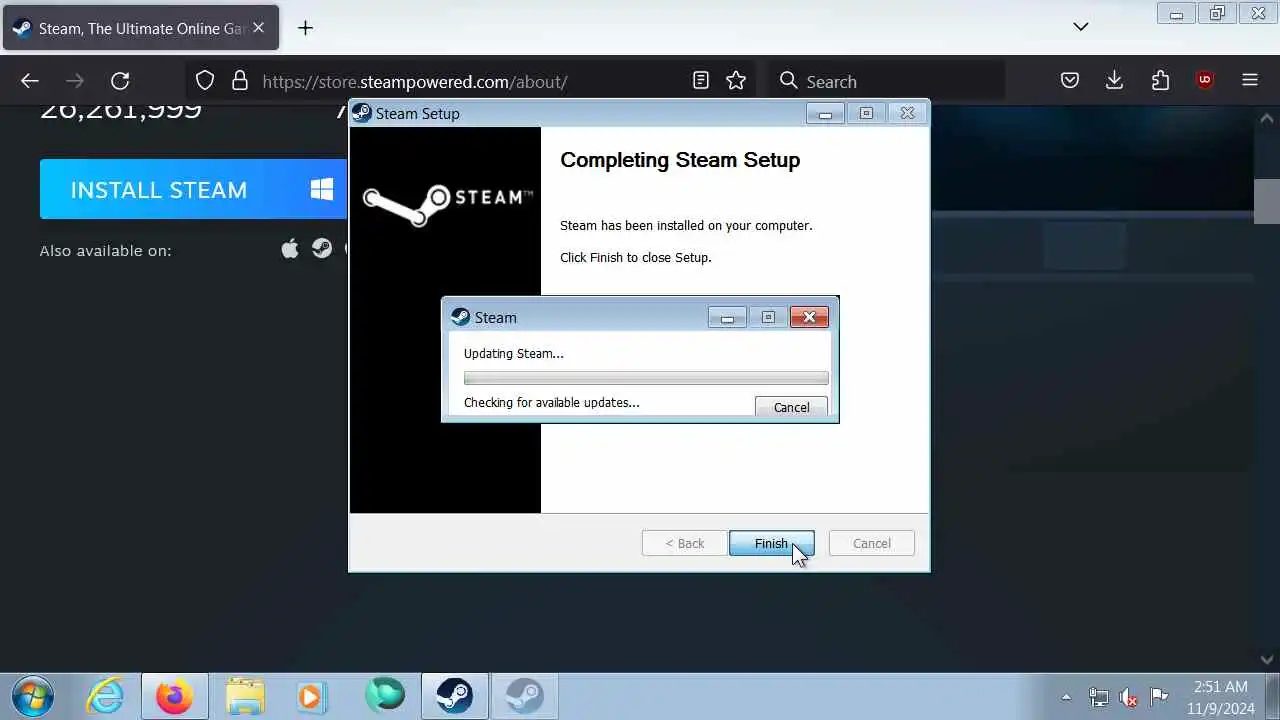This screenshot has height=720, width=1280.
Task: Launch Internet Explorer from the taskbar
Action: coord(105,696)
